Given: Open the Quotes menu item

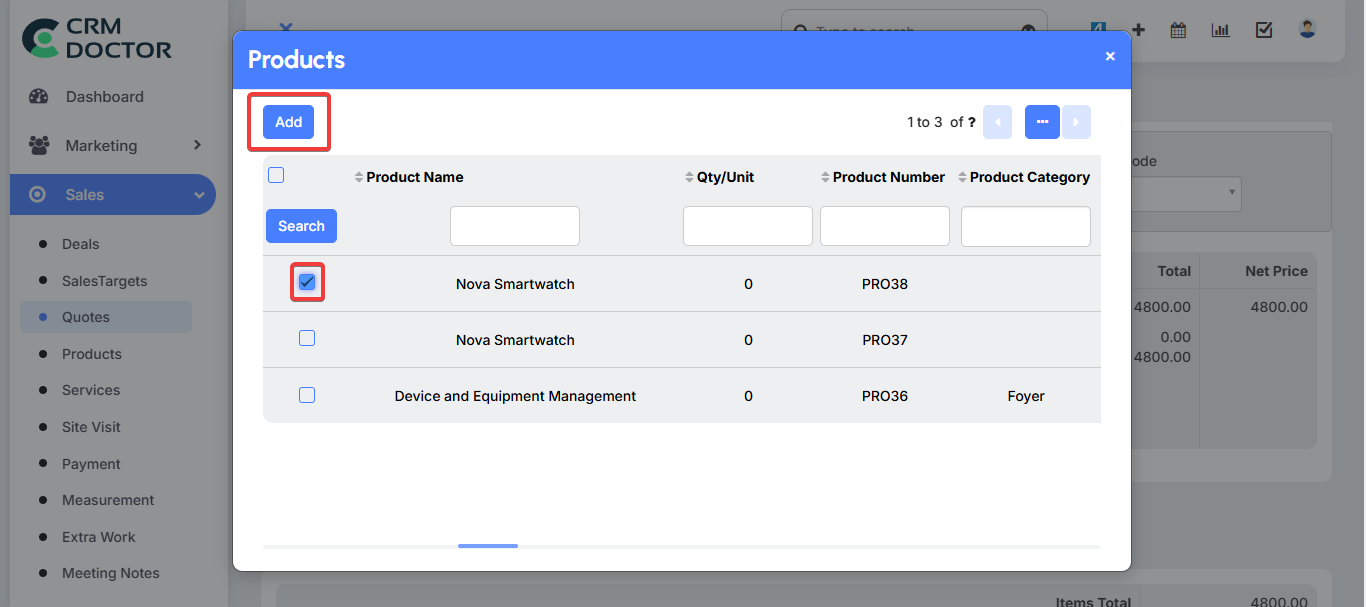Looking at the screenshot, I should point(88,317).
